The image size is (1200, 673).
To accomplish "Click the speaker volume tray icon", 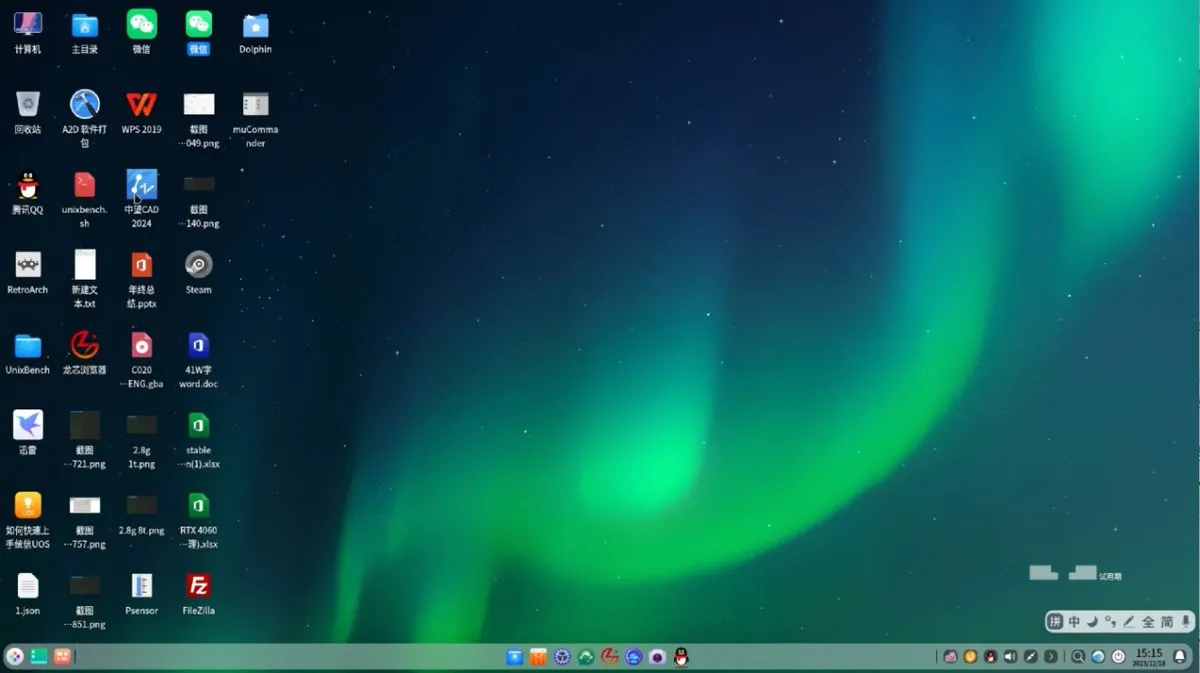I will click(x=1010, y=657).
